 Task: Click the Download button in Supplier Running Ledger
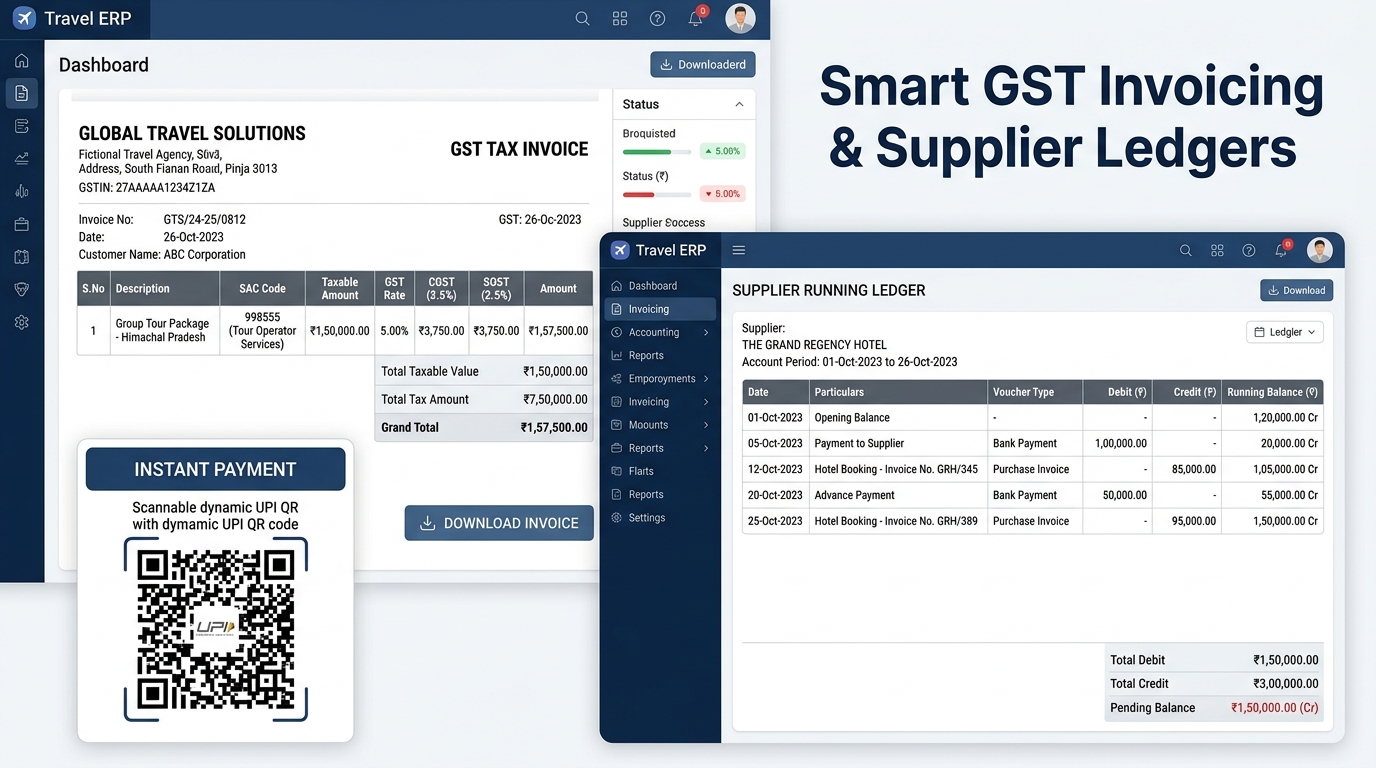[1296, 290]
